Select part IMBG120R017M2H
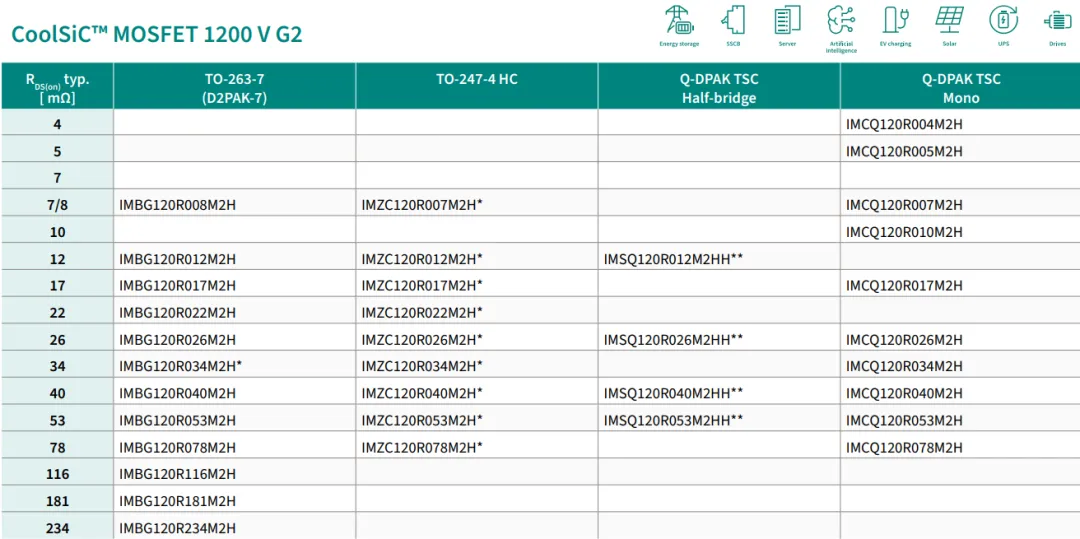The height and width of the screenshot is (539, 1080). pyautogui.click(x=178, y=286)
